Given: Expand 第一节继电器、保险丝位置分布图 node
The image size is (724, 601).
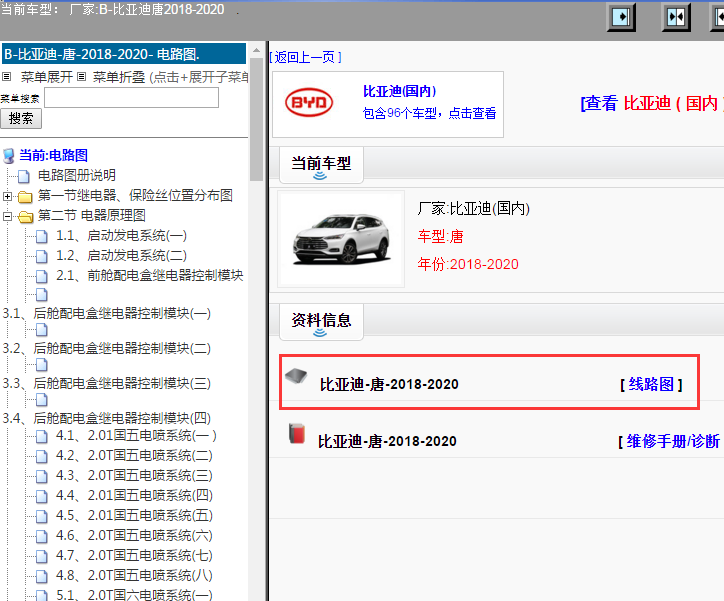Looking at the screenshot, I should (x=7, y=197).
